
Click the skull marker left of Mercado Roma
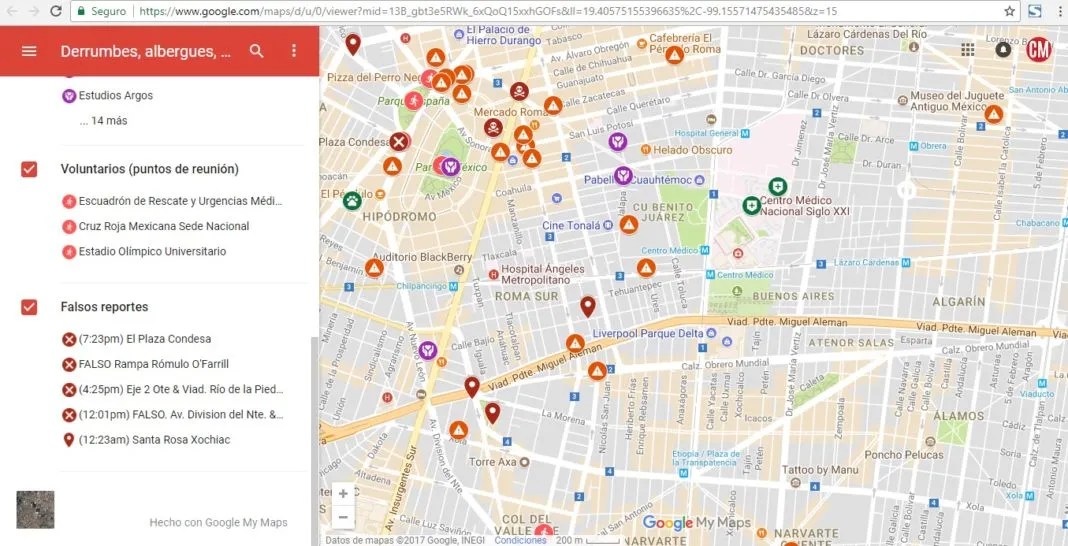click(493, 127)
